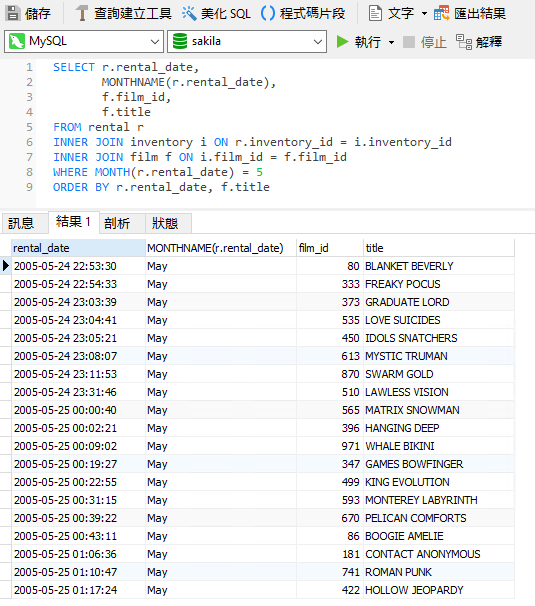Click the 解釋 Explain label

489,42
